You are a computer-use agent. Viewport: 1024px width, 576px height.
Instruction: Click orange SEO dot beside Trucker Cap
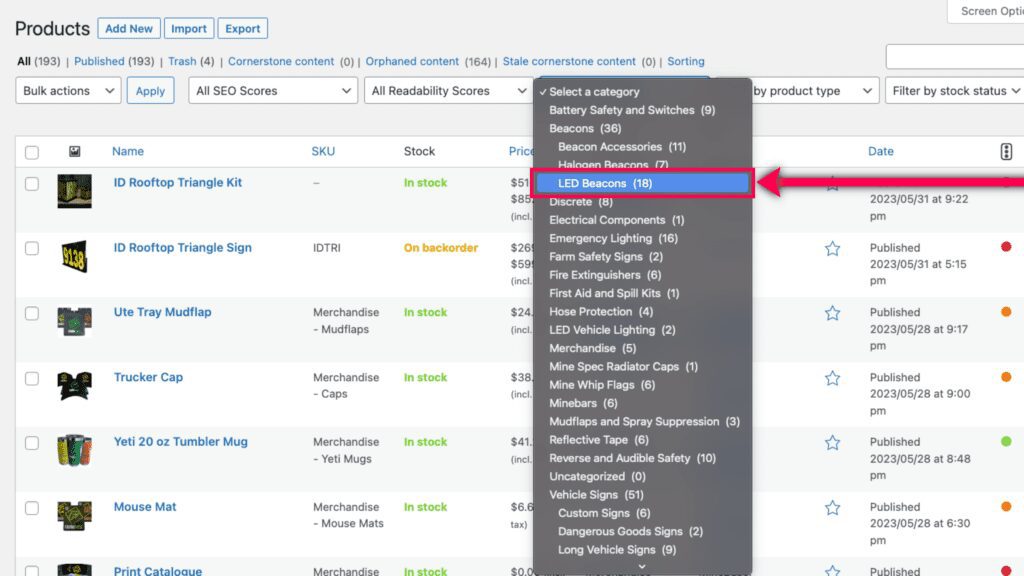[x=1006, y=377]
